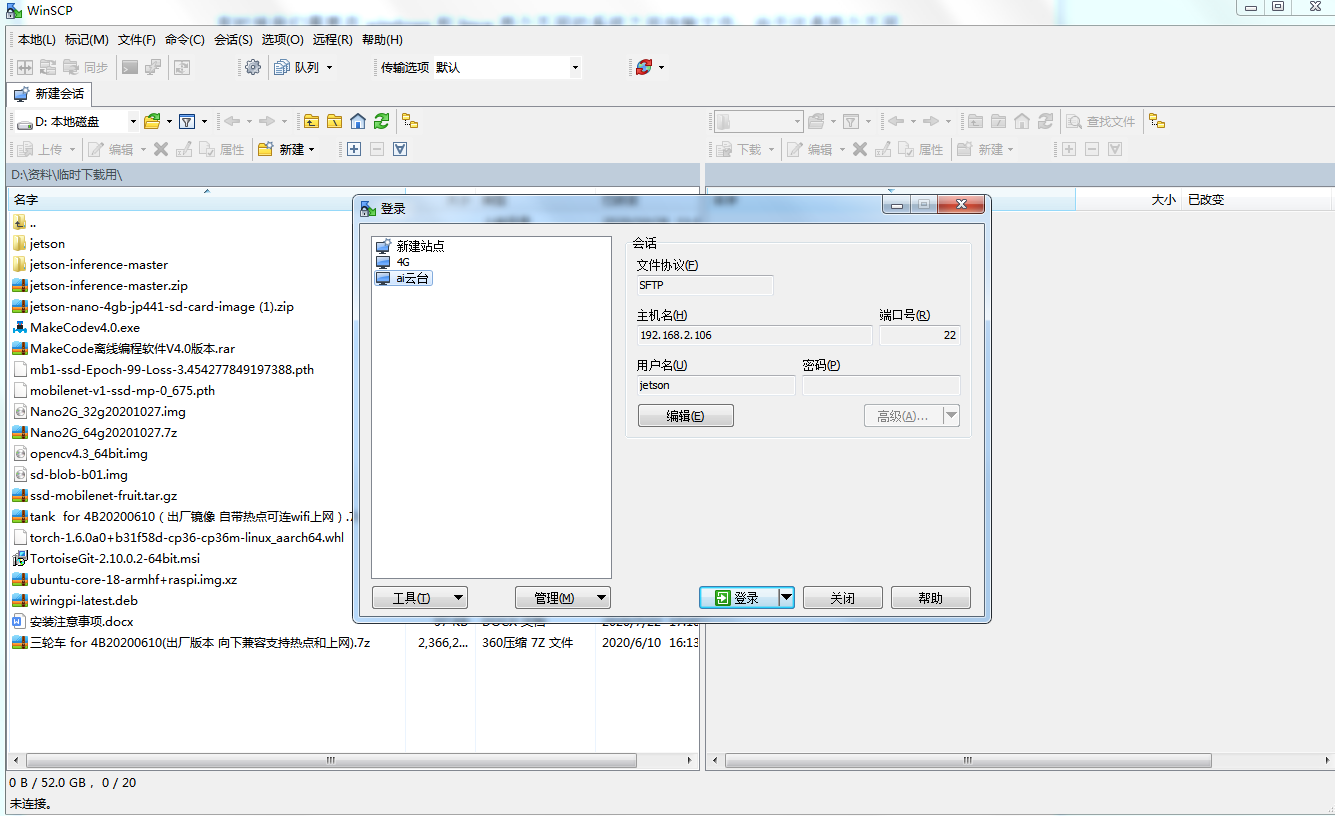This screenshot has height=816, width=1335.
Task: Switch to the 新建会话 tab
Action: [x=49, y=94]
